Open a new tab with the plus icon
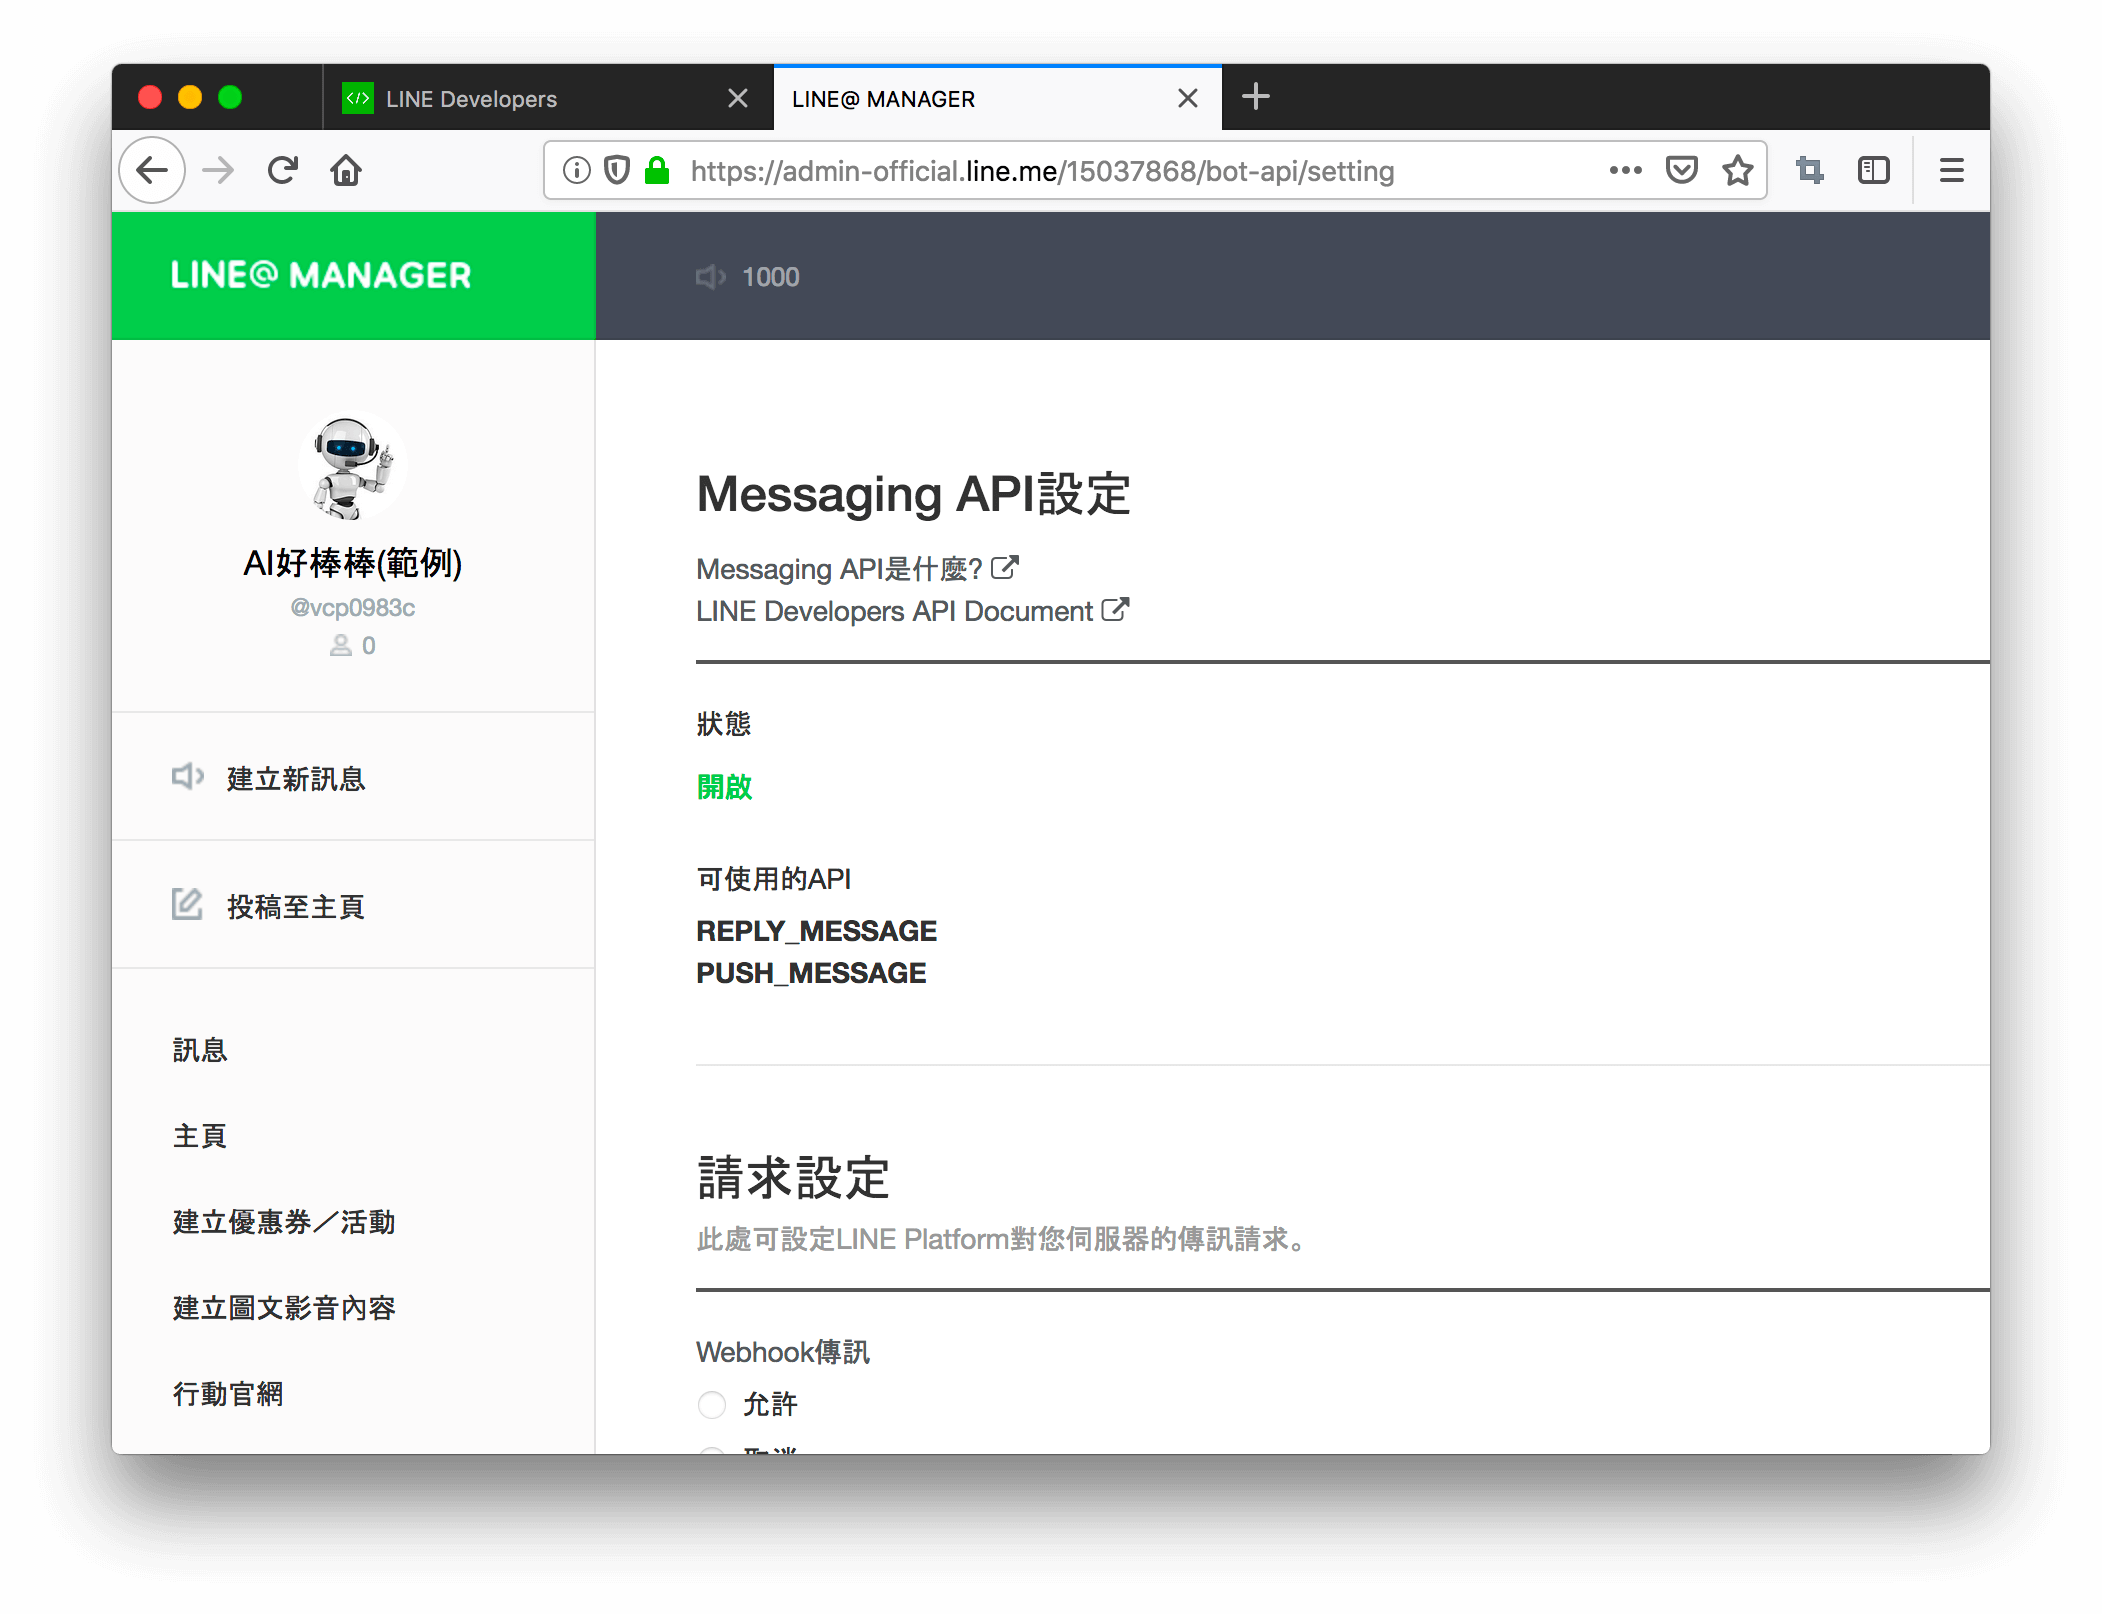This screenshot has width=2102, height=1614. (x=1256, y=97)
